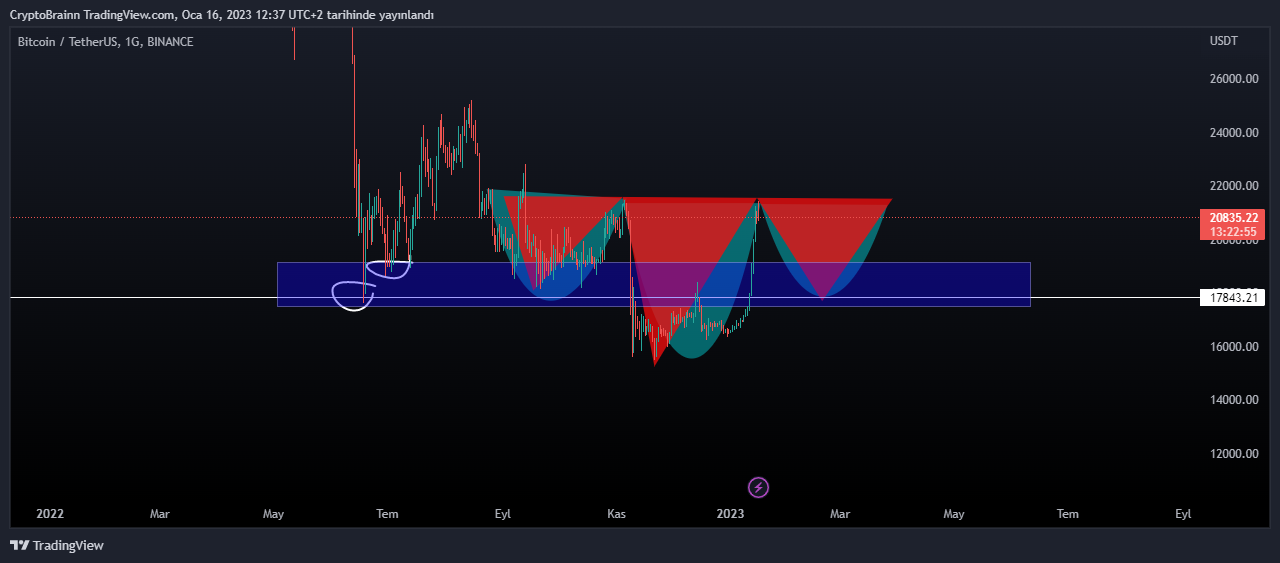Select the blue support zone rectangle
Screen dimensions: 1280x563
653,284
